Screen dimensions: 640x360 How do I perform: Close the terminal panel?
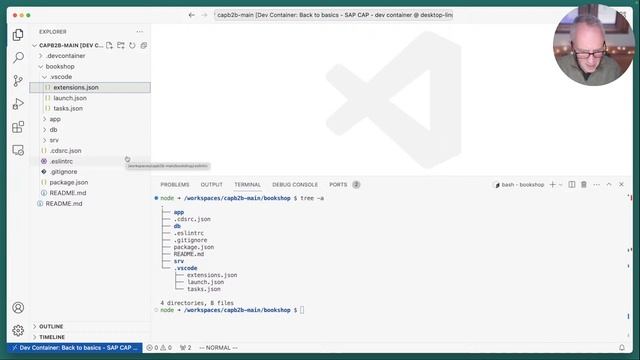(621, 184)
